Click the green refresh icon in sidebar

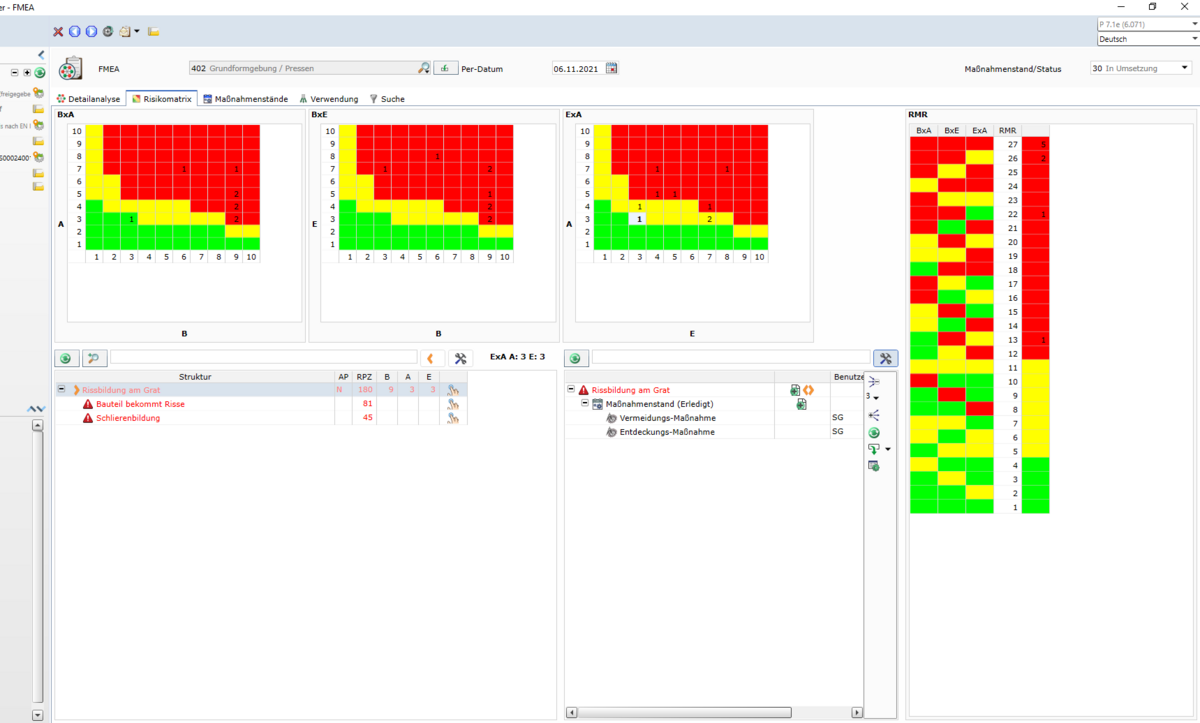(x=40, y=73)
